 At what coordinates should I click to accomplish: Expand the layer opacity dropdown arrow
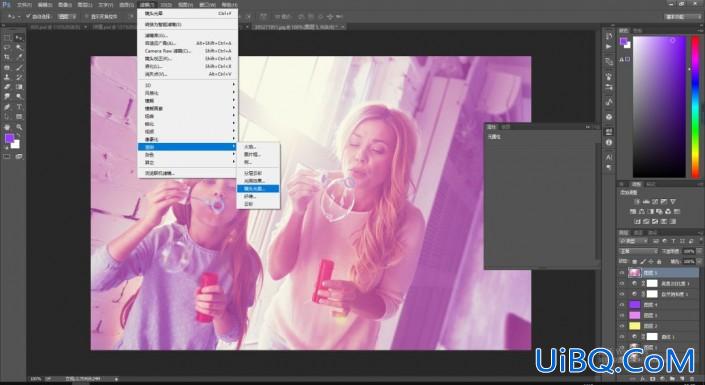(x=698, y=251)
